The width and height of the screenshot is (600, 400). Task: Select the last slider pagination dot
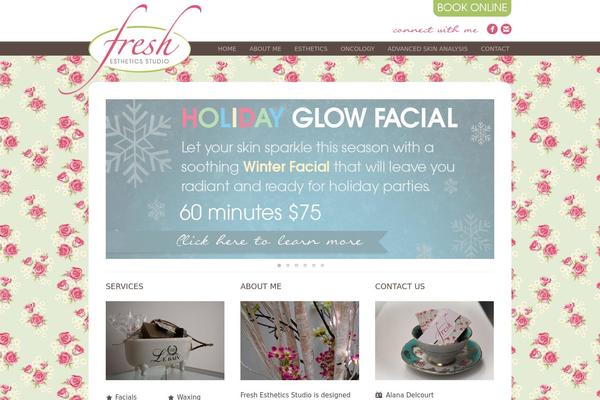click(322, 265)
